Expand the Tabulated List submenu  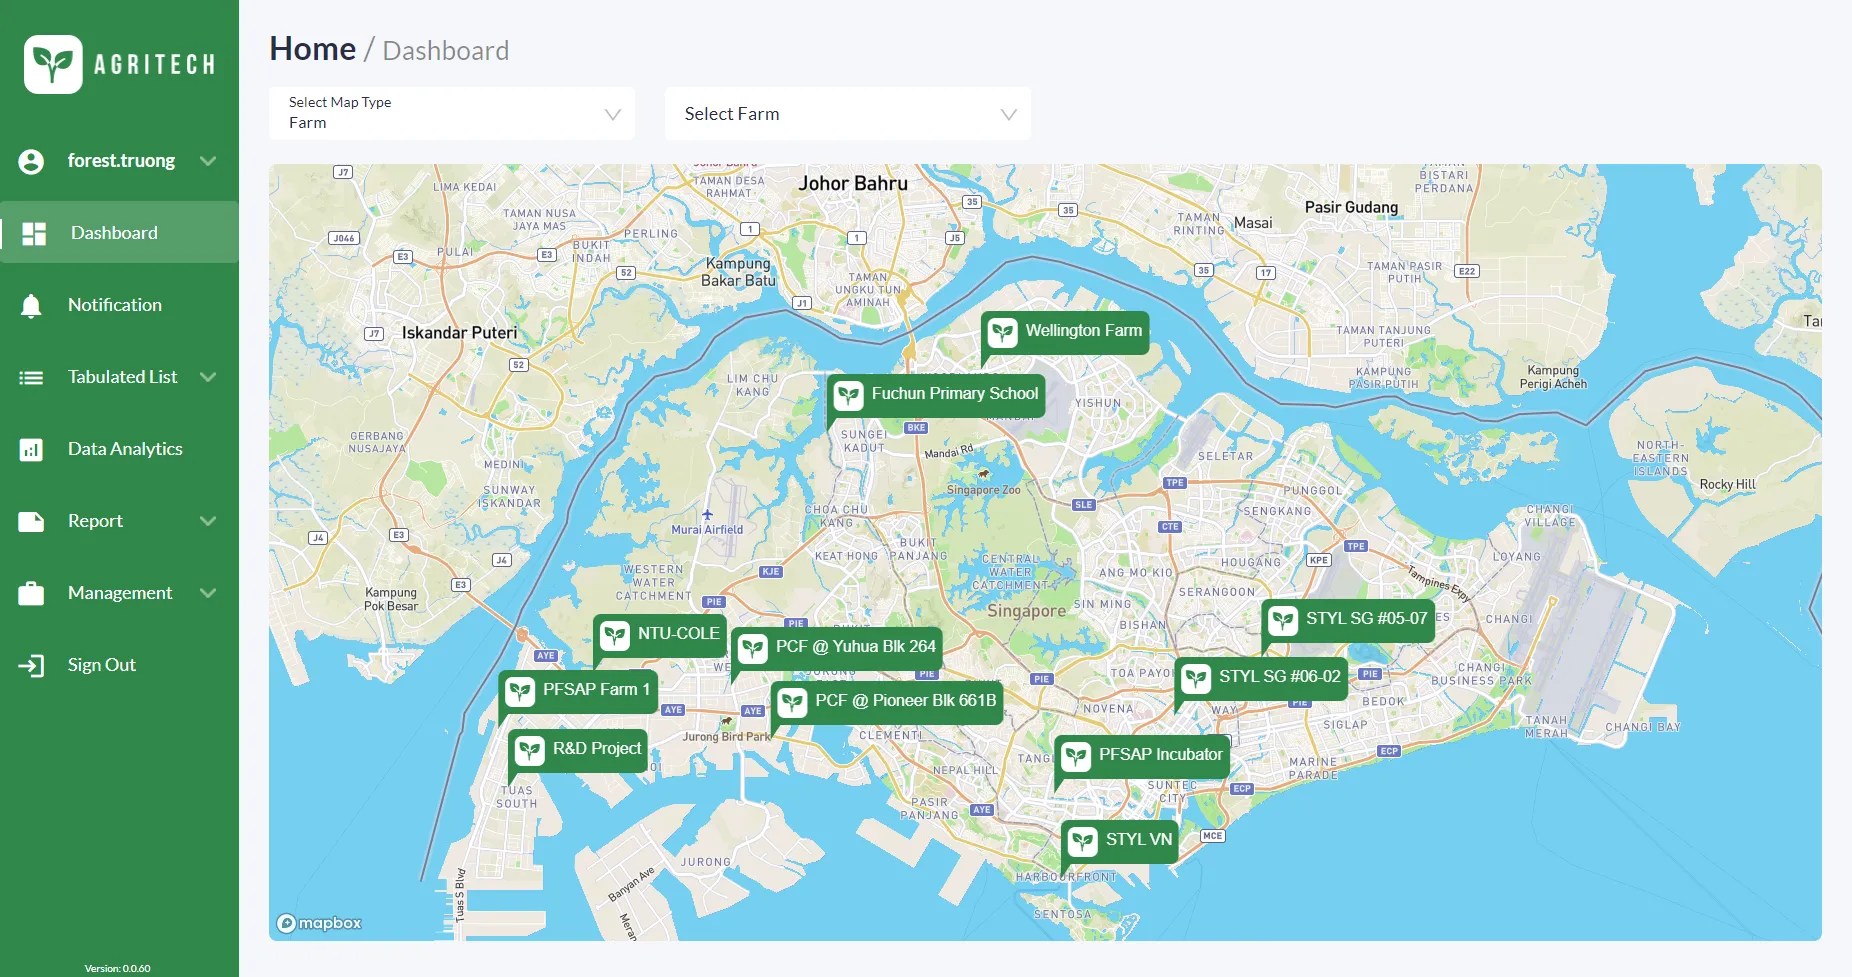tap(208, 377)
